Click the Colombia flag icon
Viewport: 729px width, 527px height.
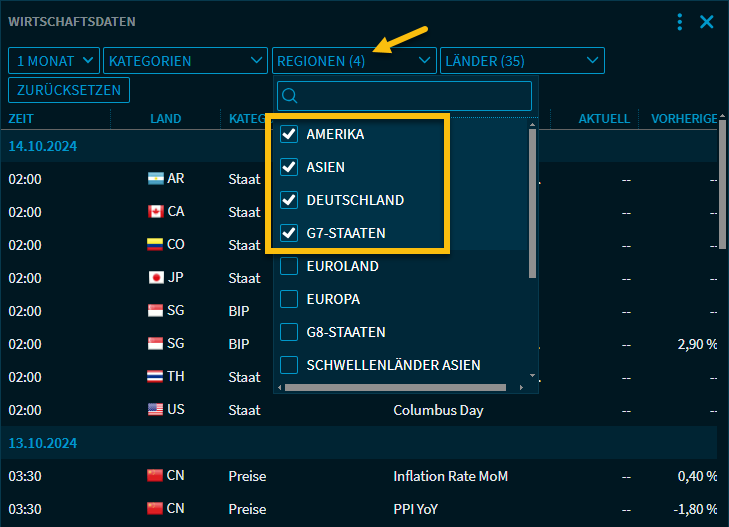coord(155,245)
